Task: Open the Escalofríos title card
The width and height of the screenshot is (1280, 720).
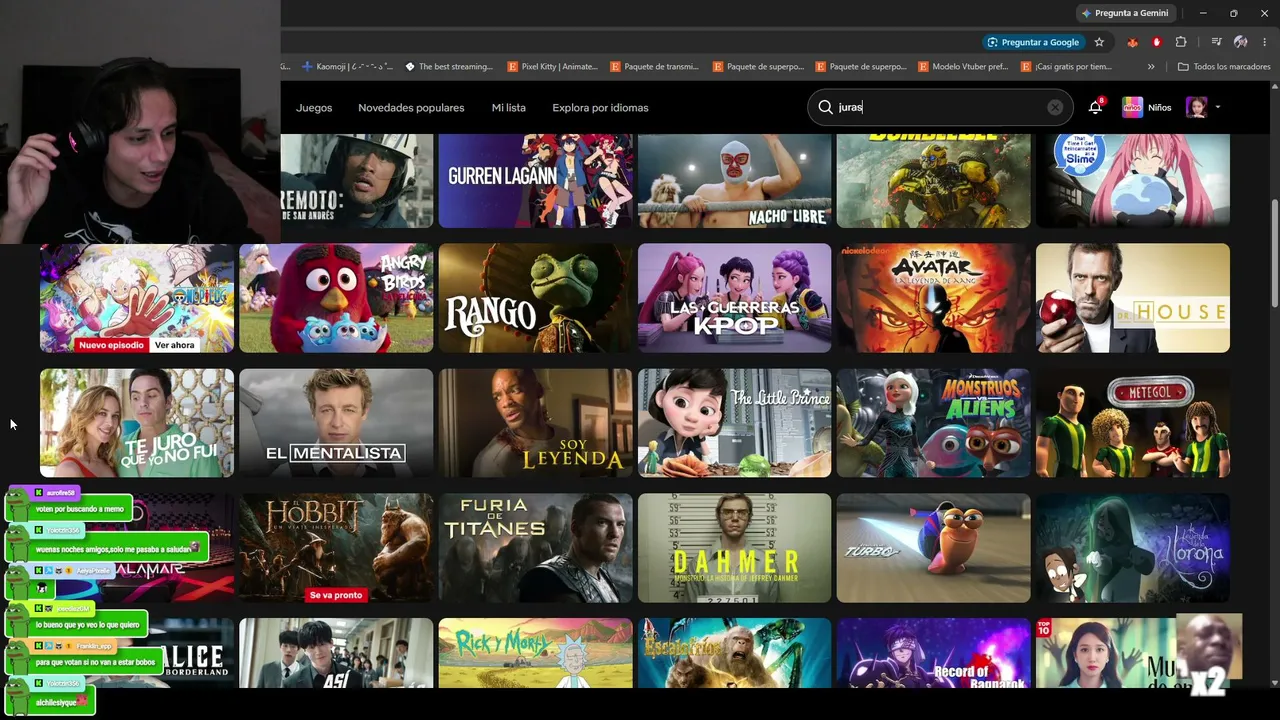Action: pos(734,653)
